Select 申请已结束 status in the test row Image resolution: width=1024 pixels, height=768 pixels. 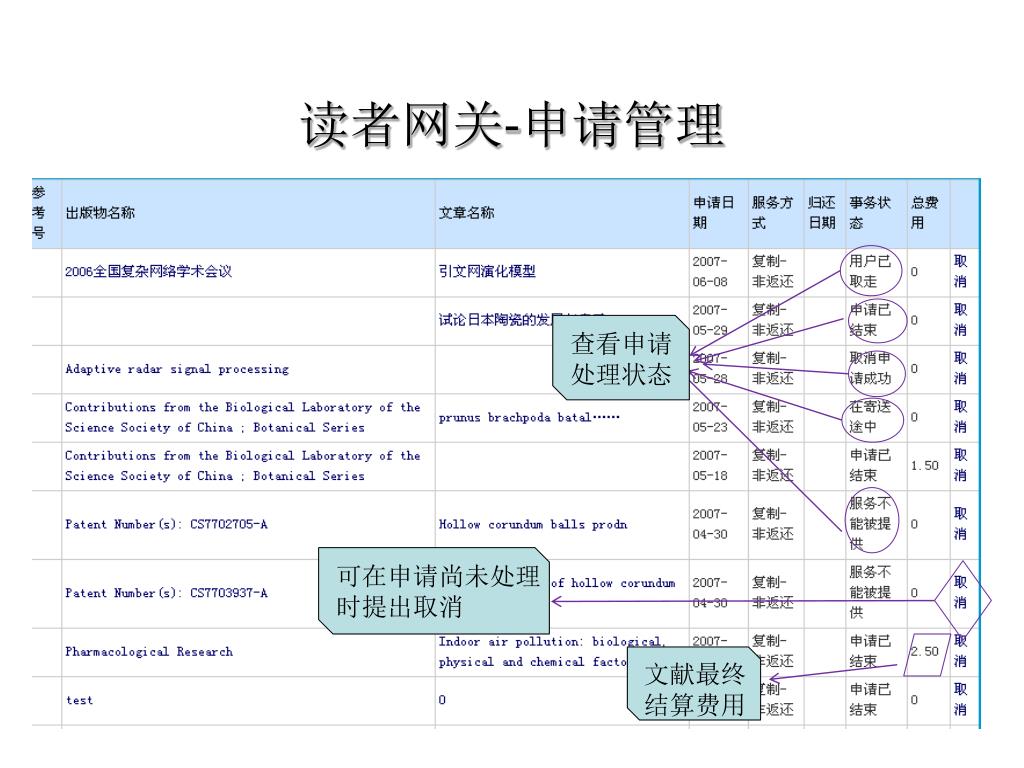(x=870, y=699)
